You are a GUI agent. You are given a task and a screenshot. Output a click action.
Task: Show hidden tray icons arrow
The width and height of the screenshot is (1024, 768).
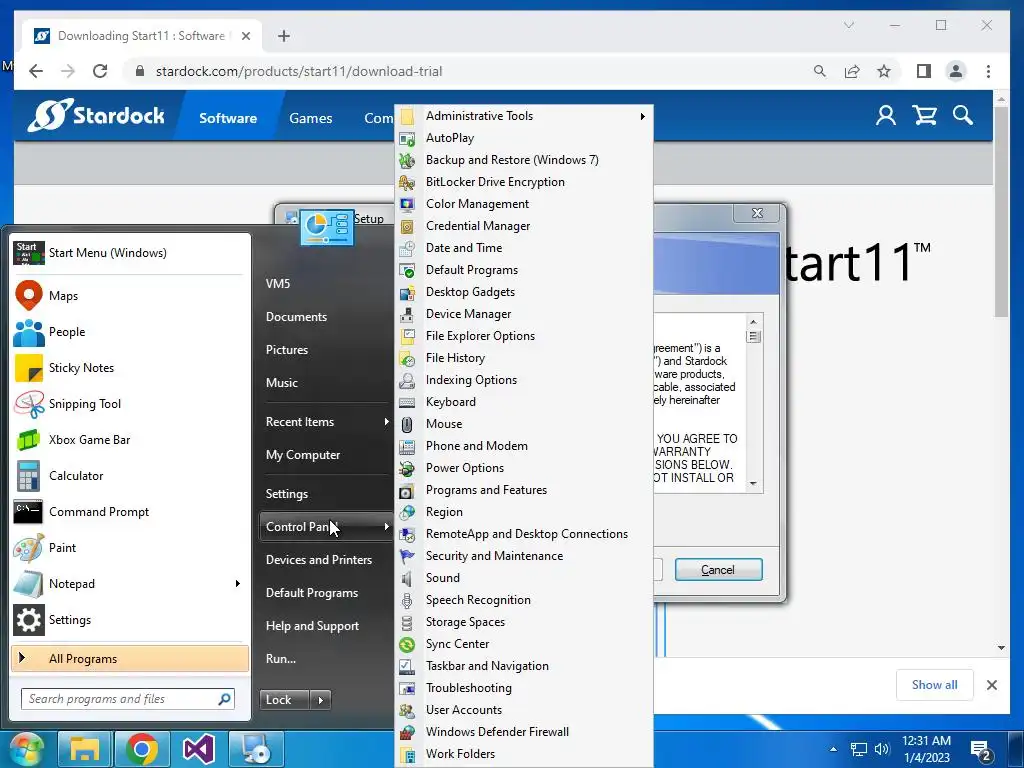click(x=833, y=749)
